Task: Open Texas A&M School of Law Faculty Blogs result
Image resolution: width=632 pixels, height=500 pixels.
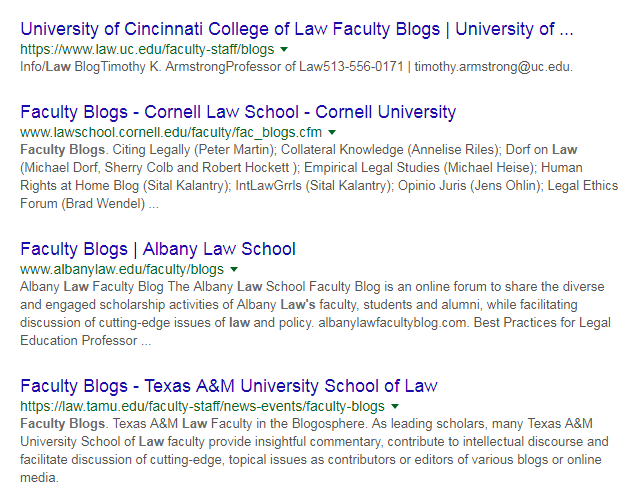Action: click(x=229, y=385)
